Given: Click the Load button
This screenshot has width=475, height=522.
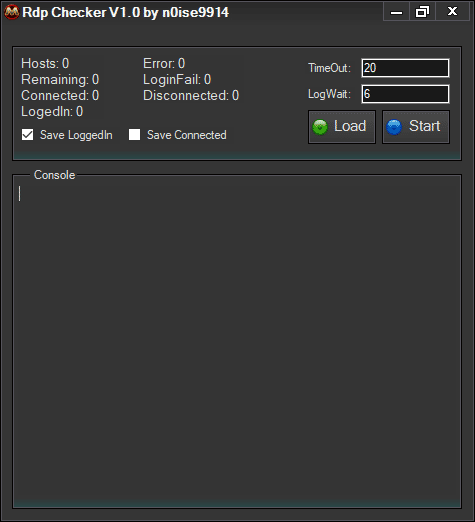Looking at the screenshot, I should (x=342, y=127).
